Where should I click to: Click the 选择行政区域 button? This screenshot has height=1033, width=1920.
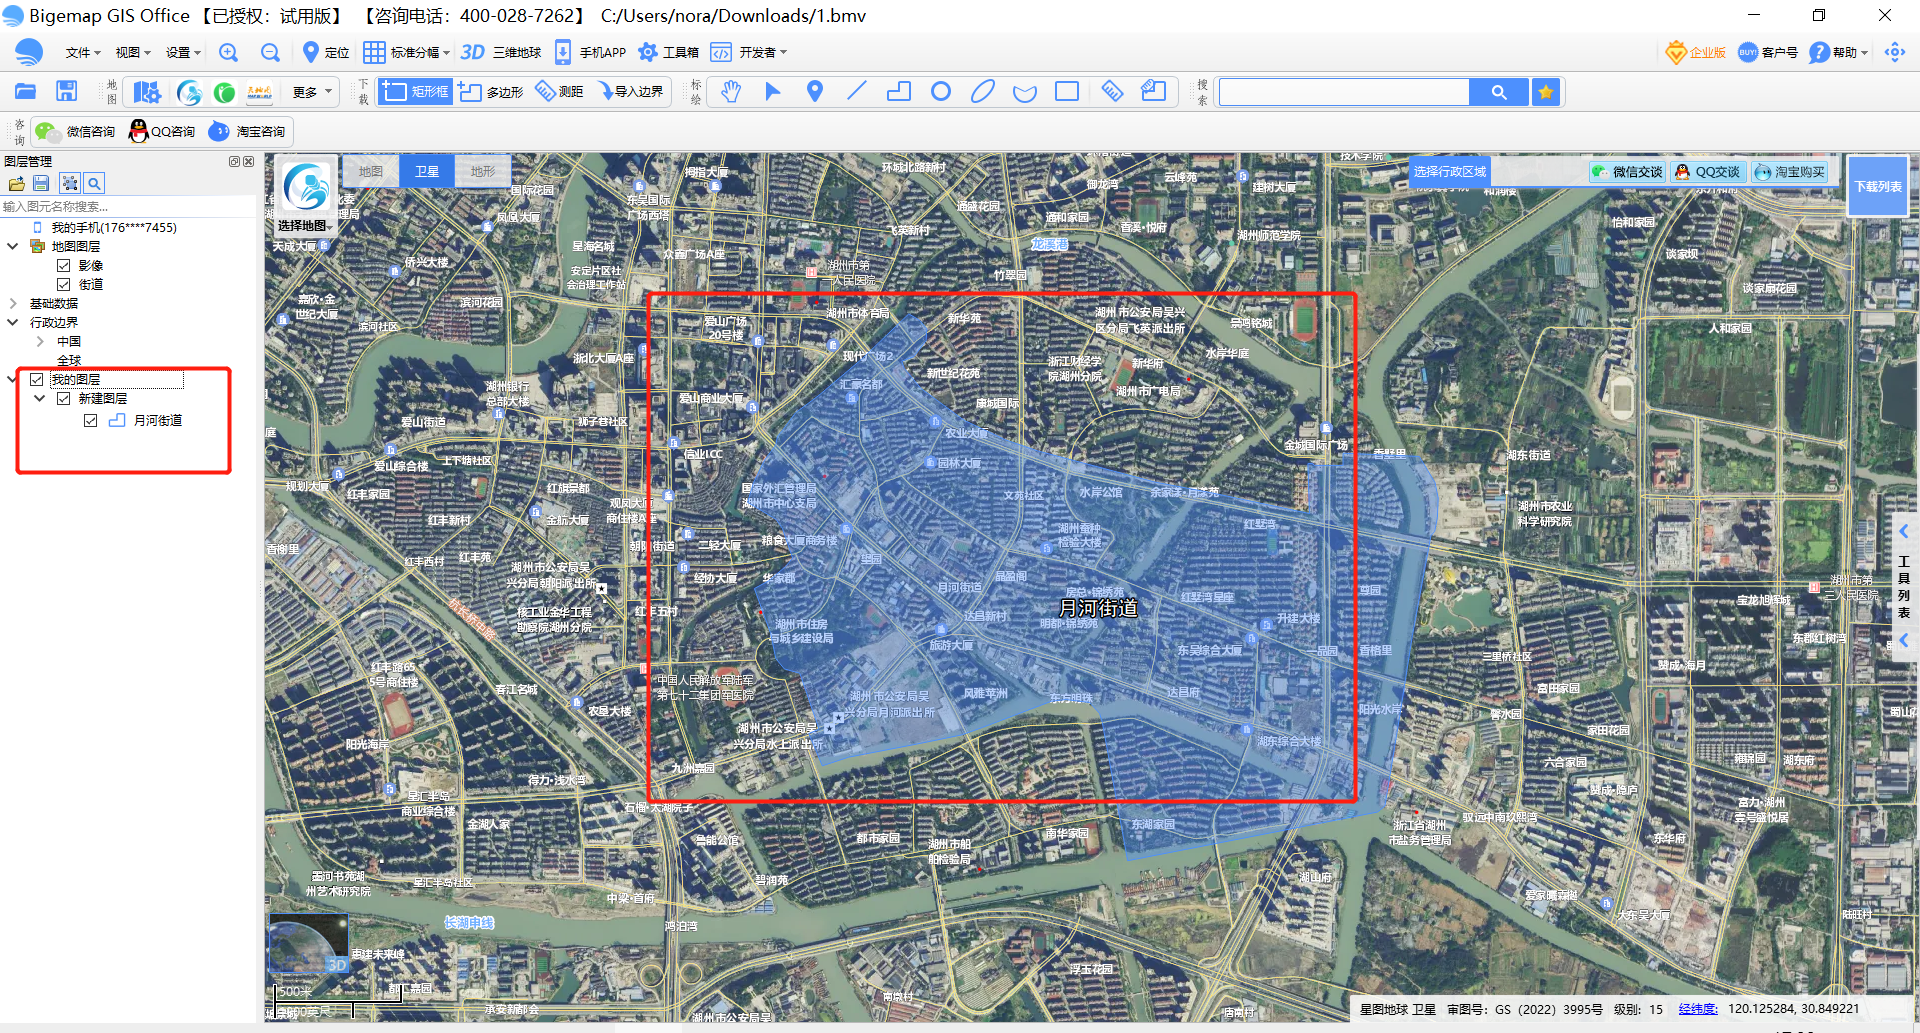pyautogui.click(x=1449, y=172)
